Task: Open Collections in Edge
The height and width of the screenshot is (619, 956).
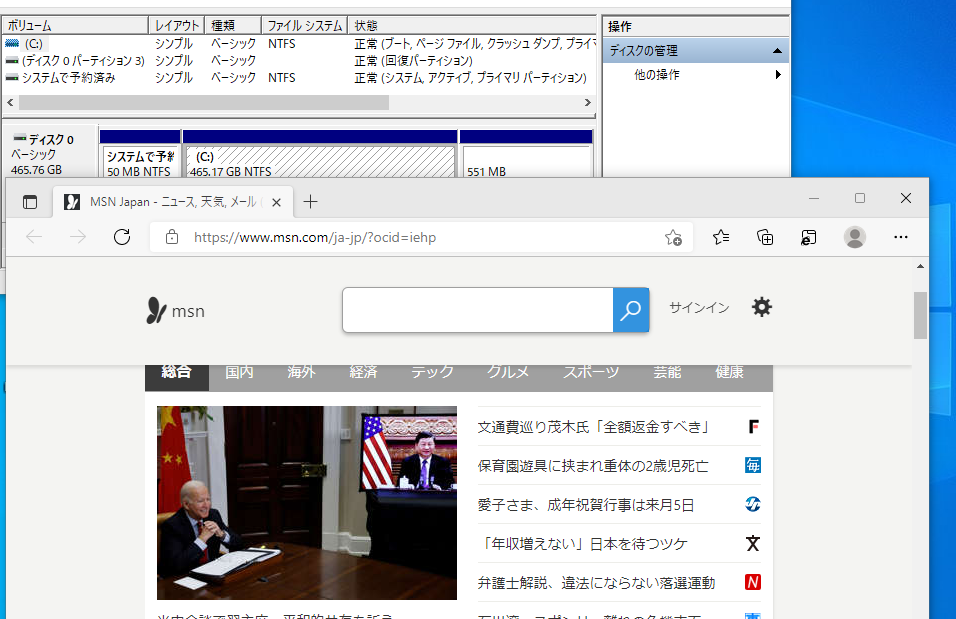Action: [765, 237]
